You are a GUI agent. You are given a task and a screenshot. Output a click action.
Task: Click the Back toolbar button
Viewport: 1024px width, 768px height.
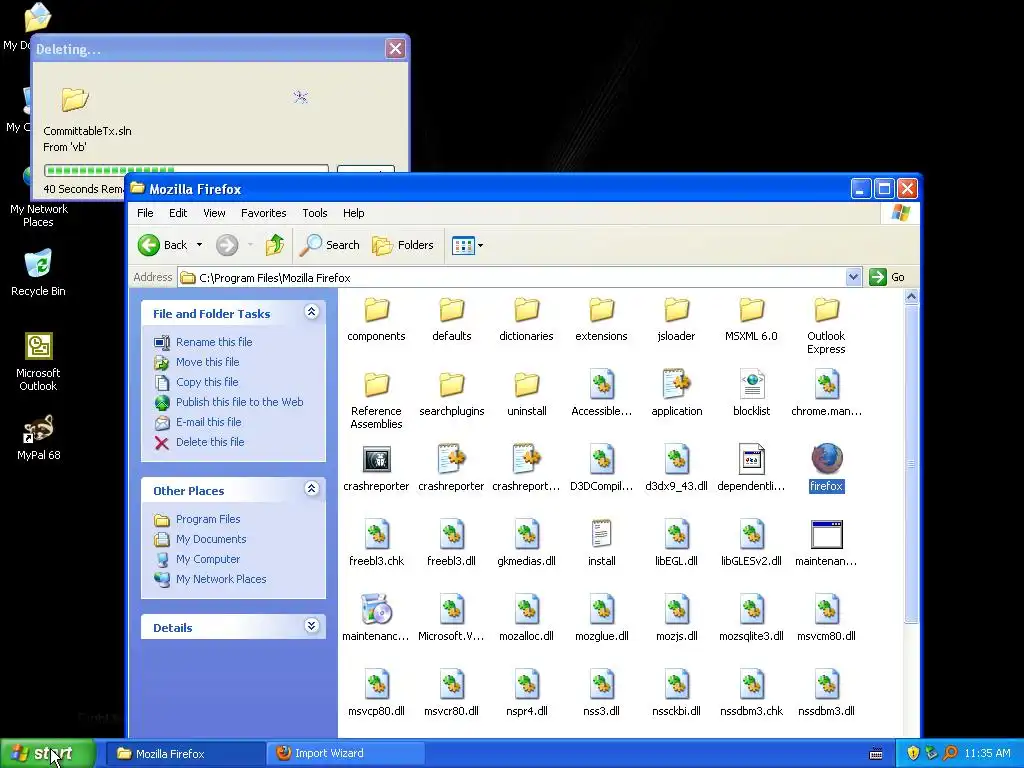pyautogui.click(x=163, y=245)
